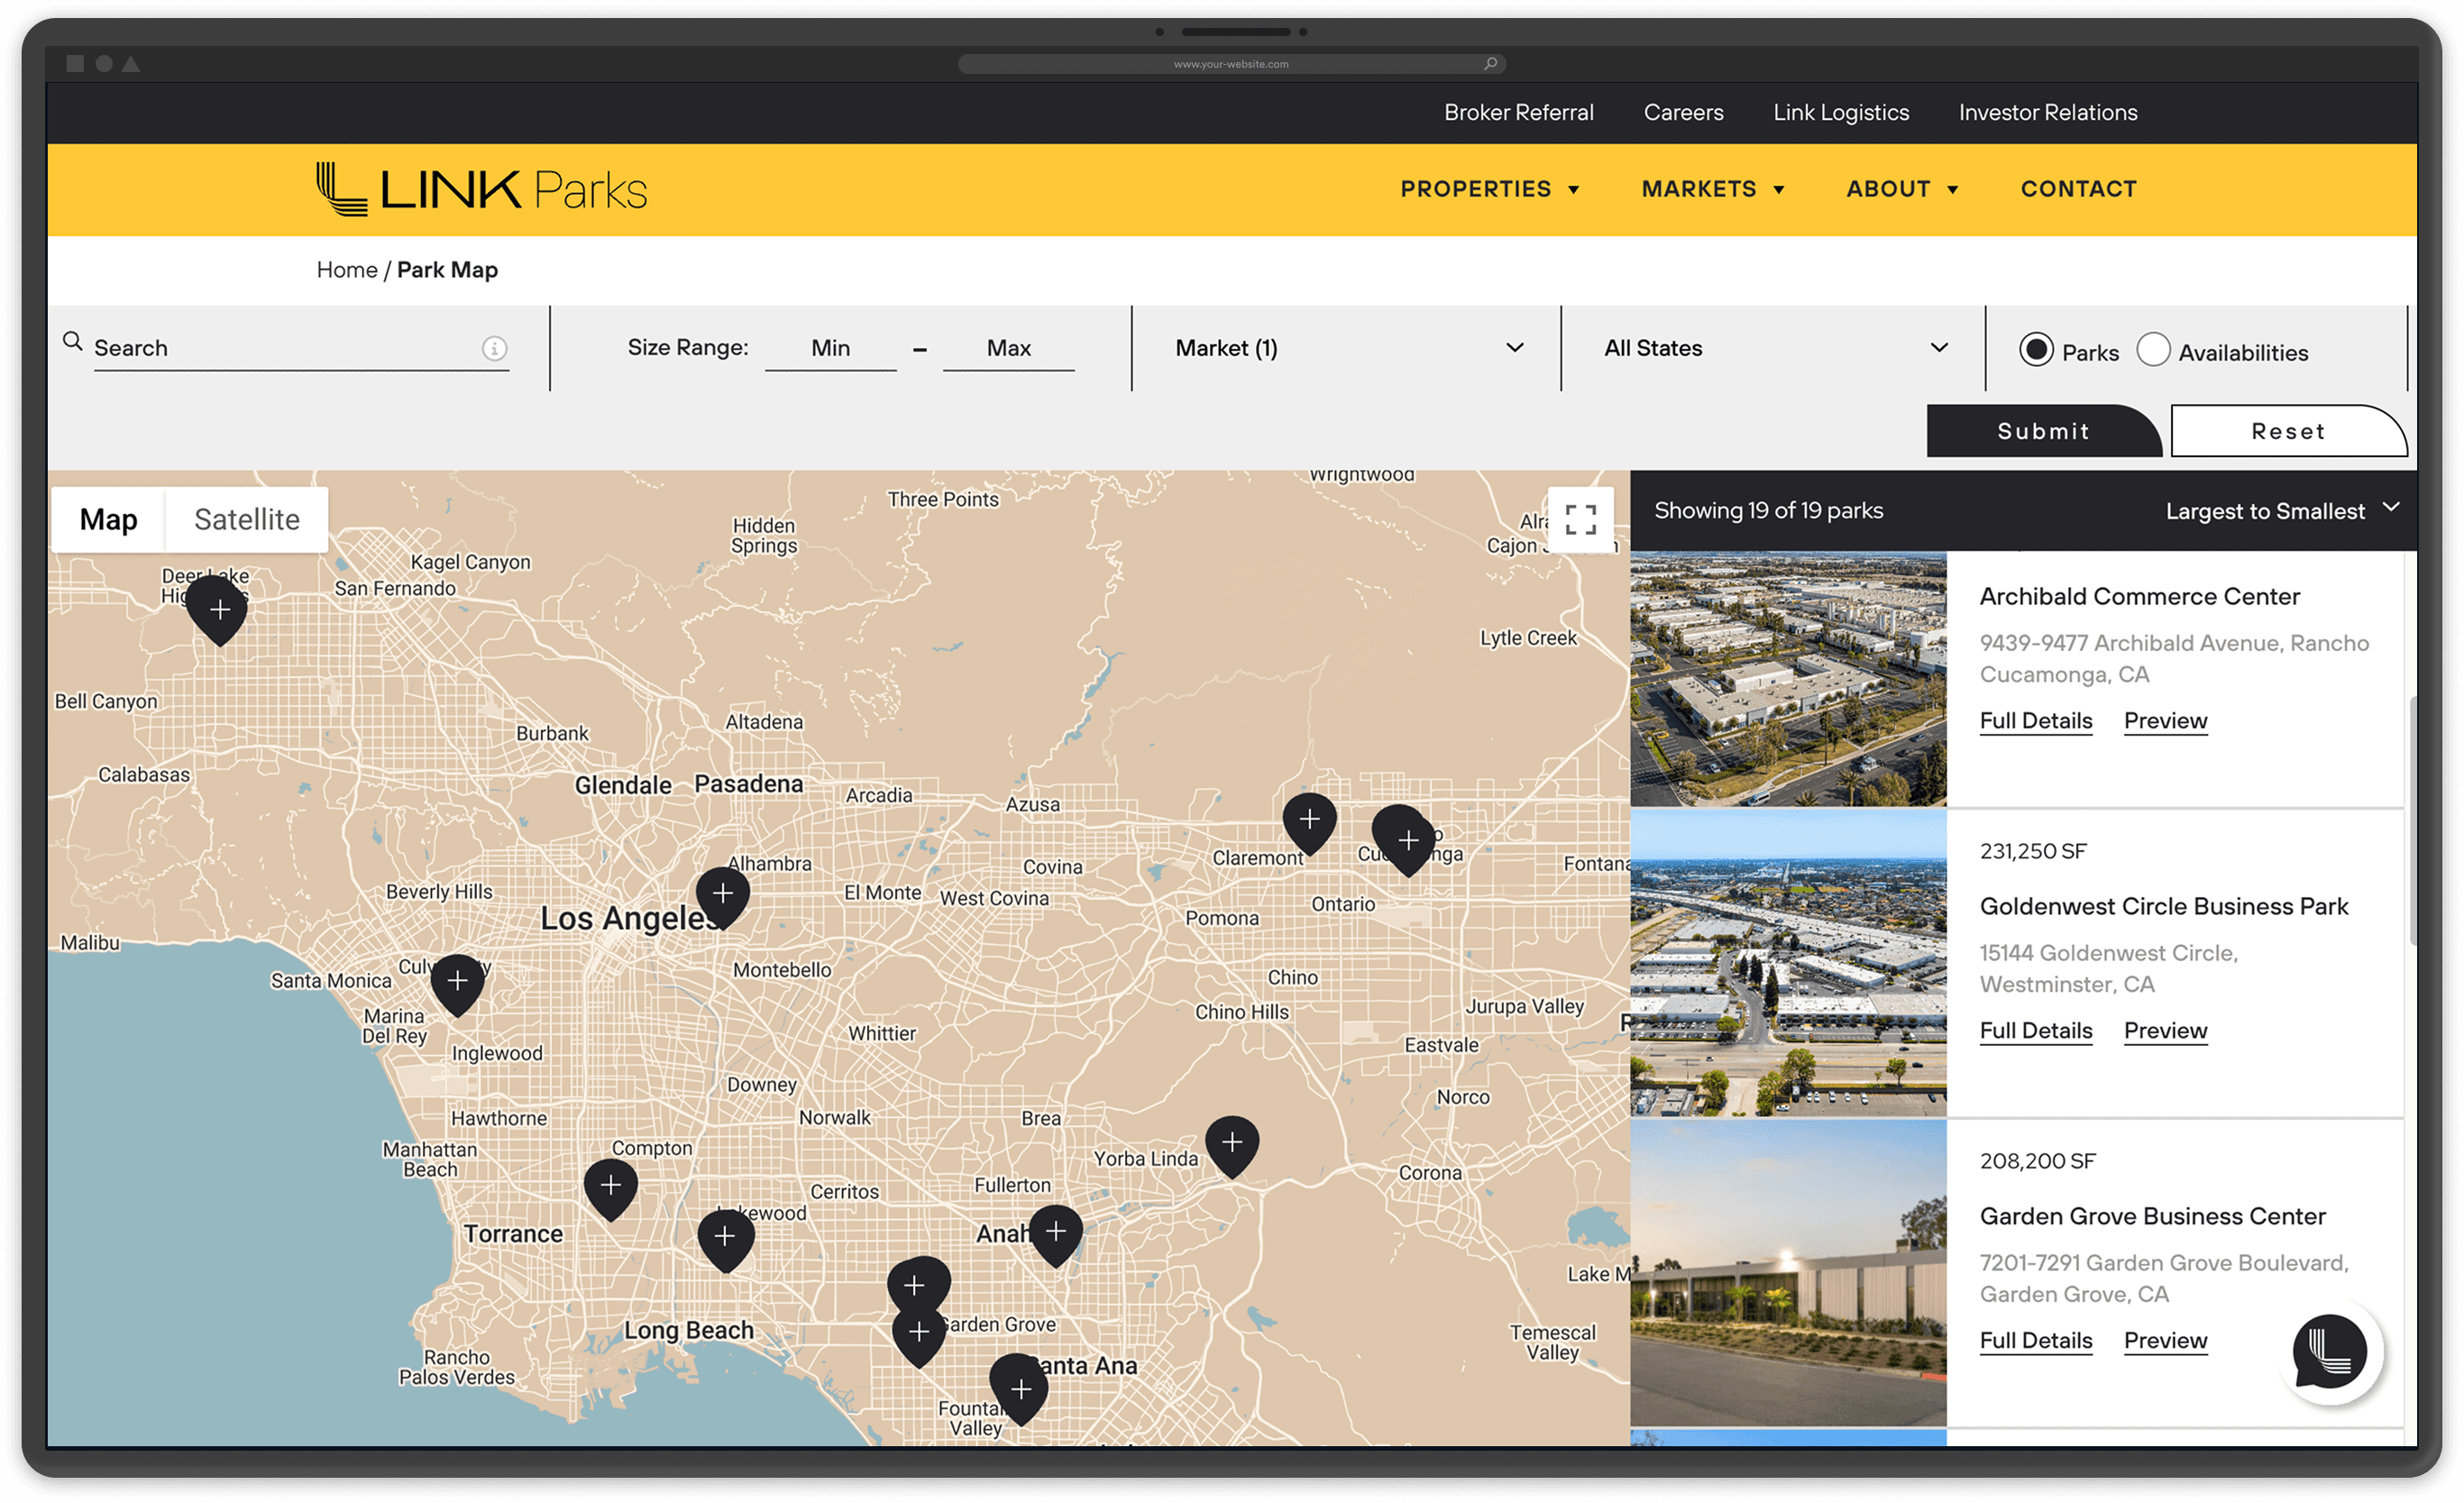
Task: Switch map to Satellite view
Action: 246,520
